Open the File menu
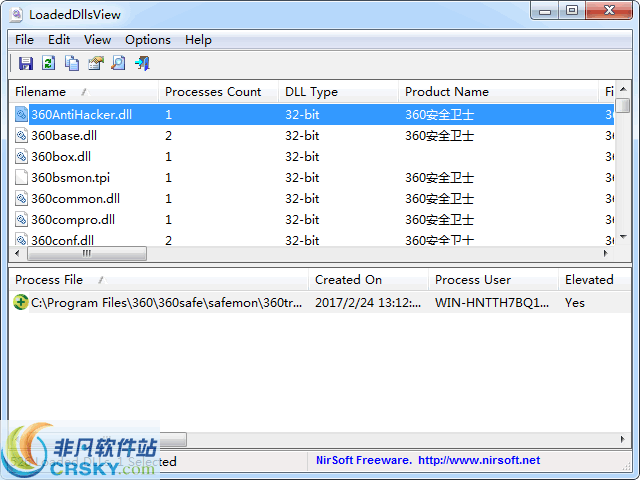 click(x=24, y=40)
